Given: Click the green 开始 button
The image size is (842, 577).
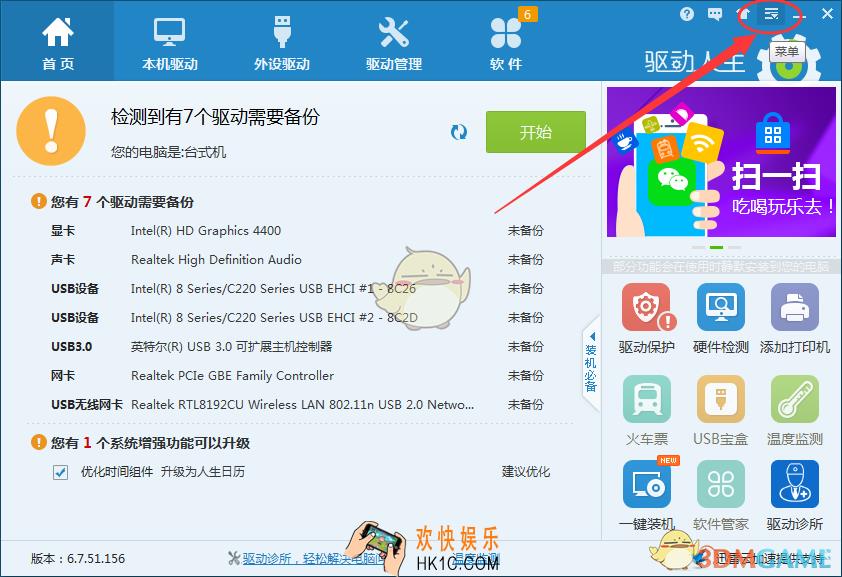Looking at the screenshot, I should pos(535,132).
